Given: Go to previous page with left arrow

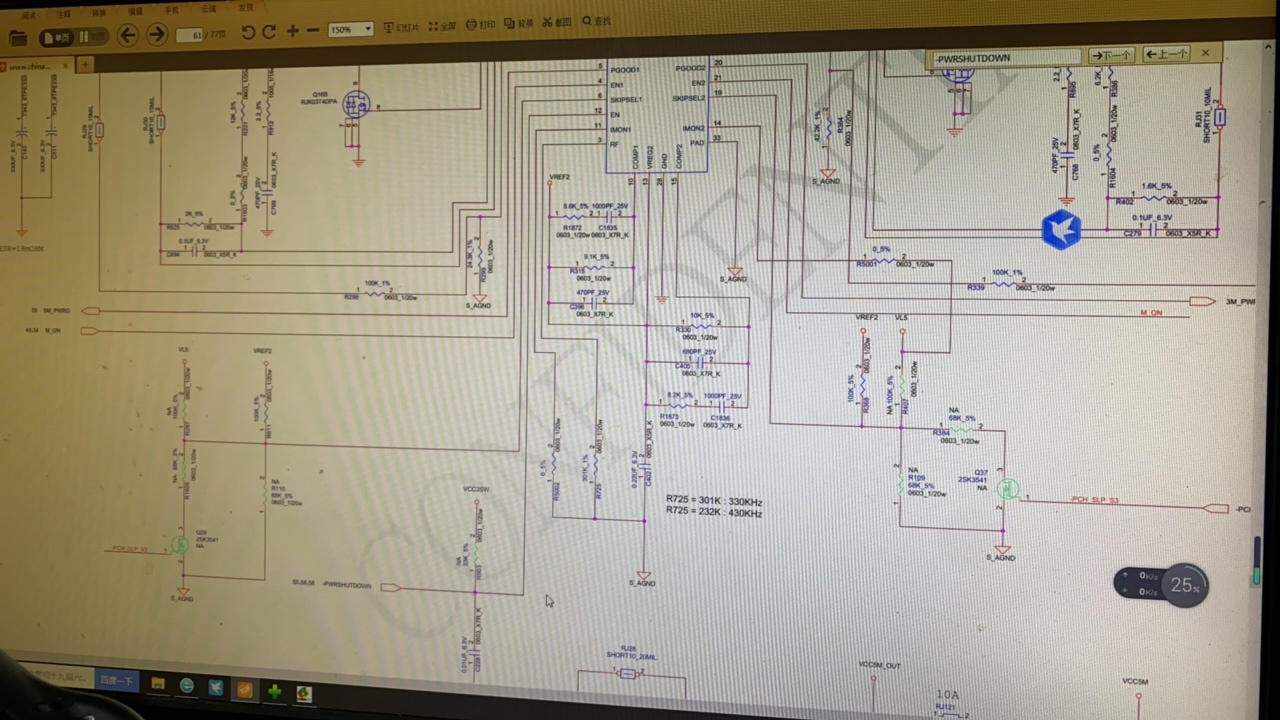Looking at the screenshot, I should 127,35.
